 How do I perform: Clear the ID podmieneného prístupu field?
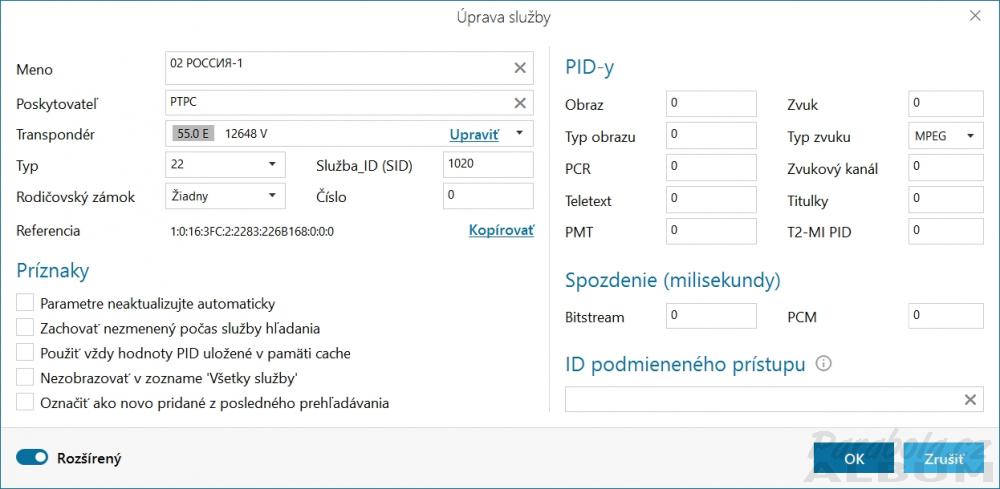click(x=969, y=400)
